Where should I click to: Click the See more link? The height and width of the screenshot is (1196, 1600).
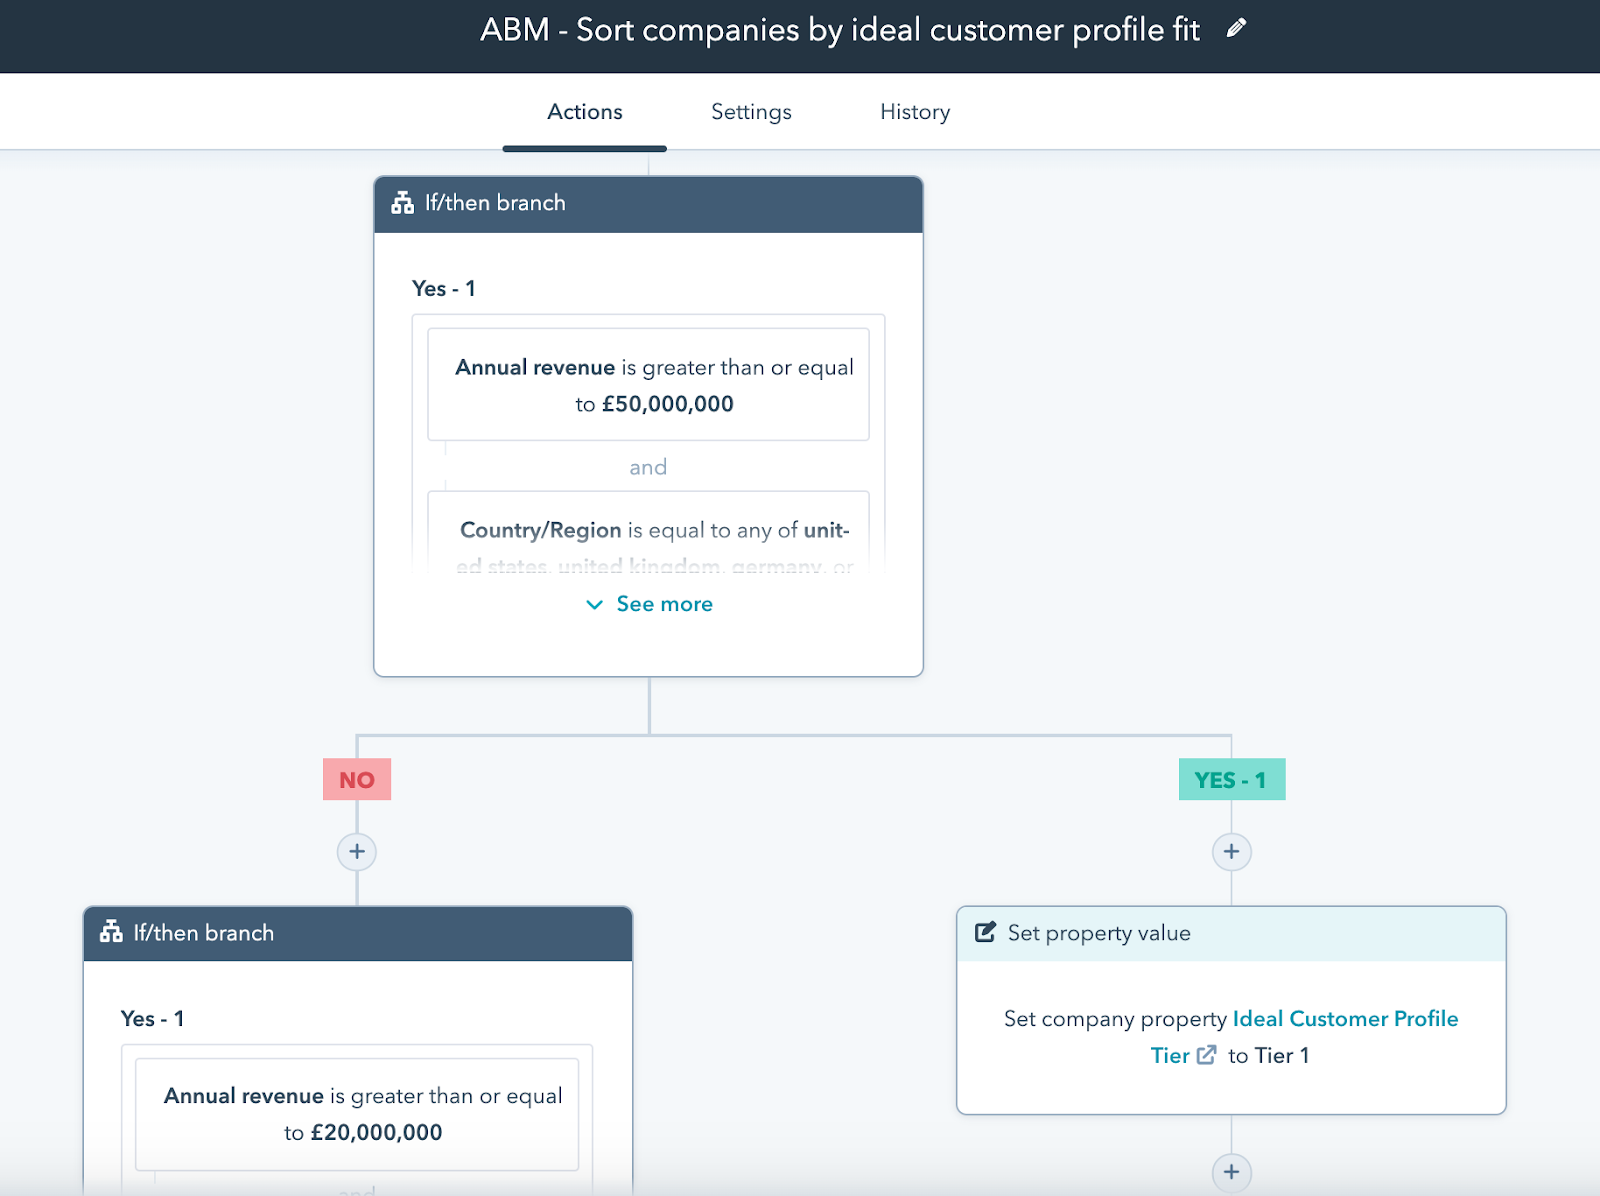[664, 604]
